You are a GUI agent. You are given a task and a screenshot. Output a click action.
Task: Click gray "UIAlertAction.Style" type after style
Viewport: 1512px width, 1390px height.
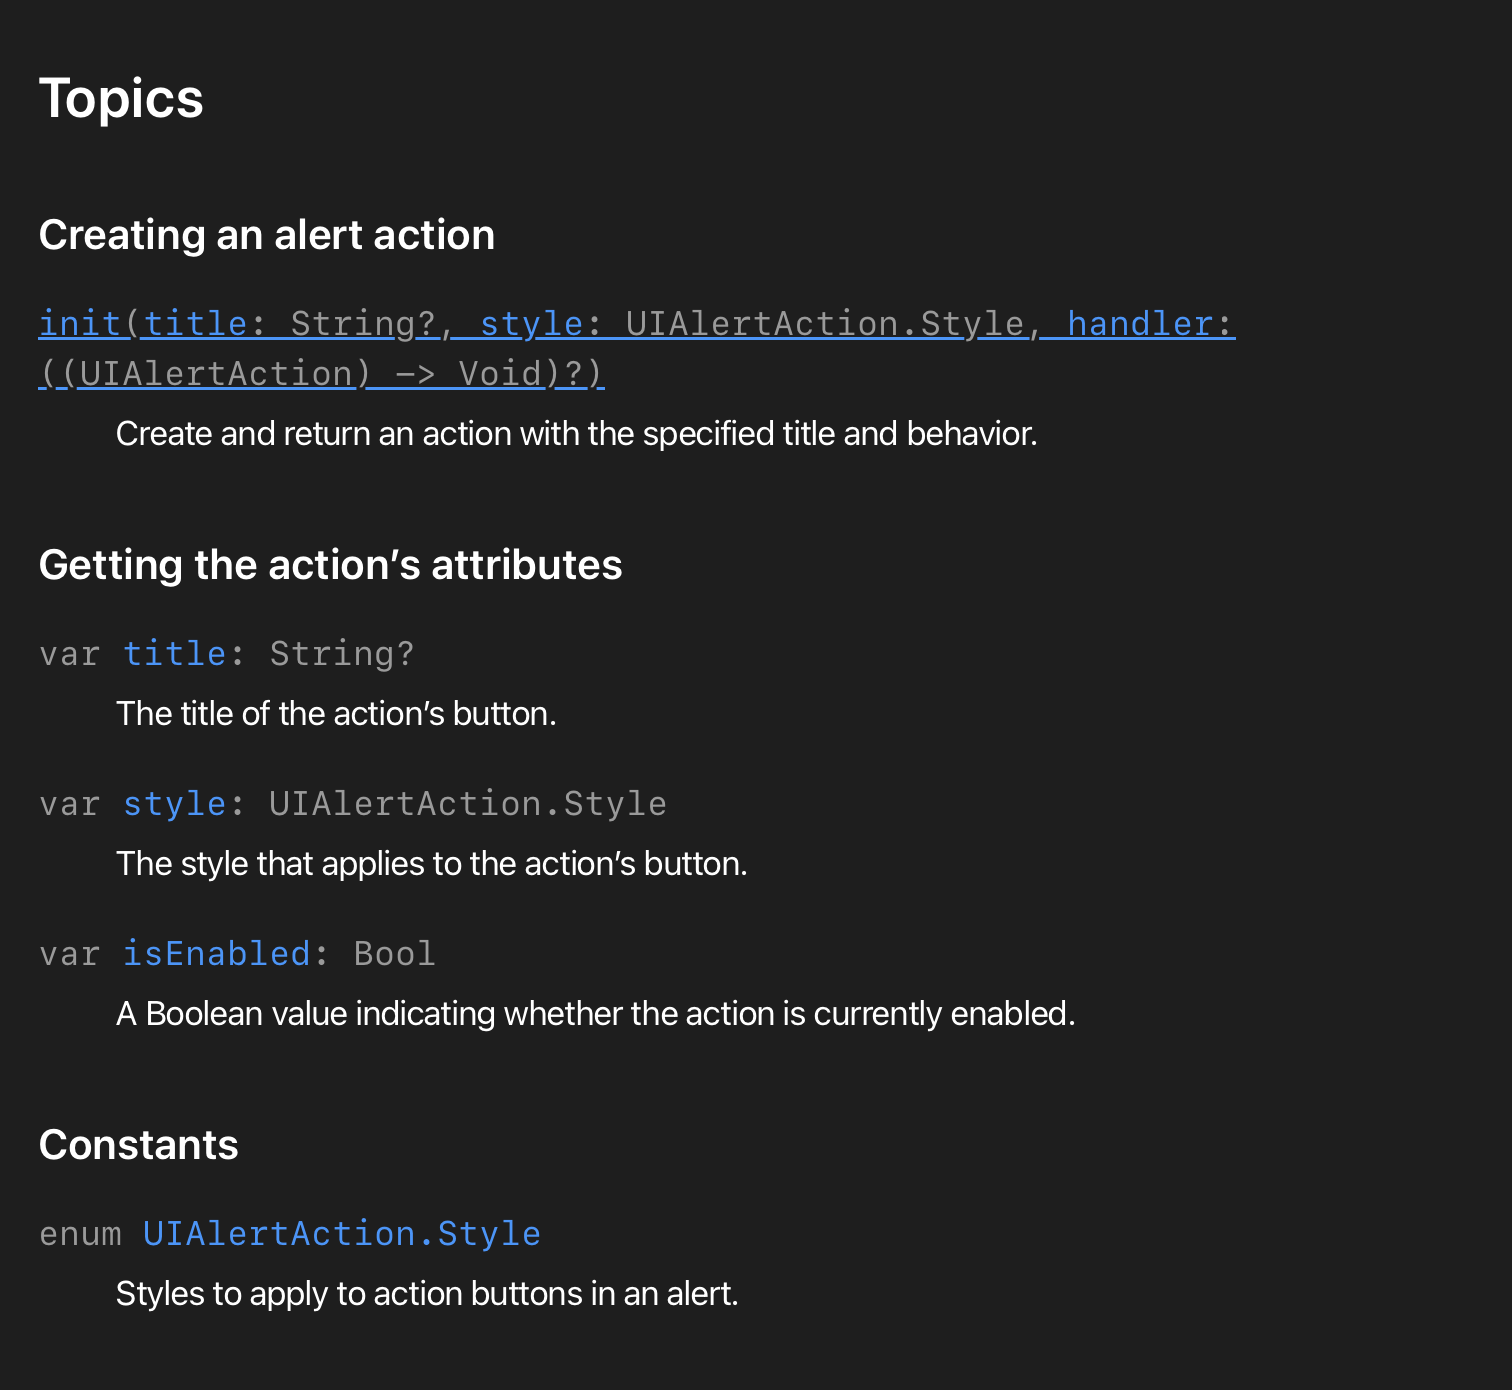[x=467, y=804]
